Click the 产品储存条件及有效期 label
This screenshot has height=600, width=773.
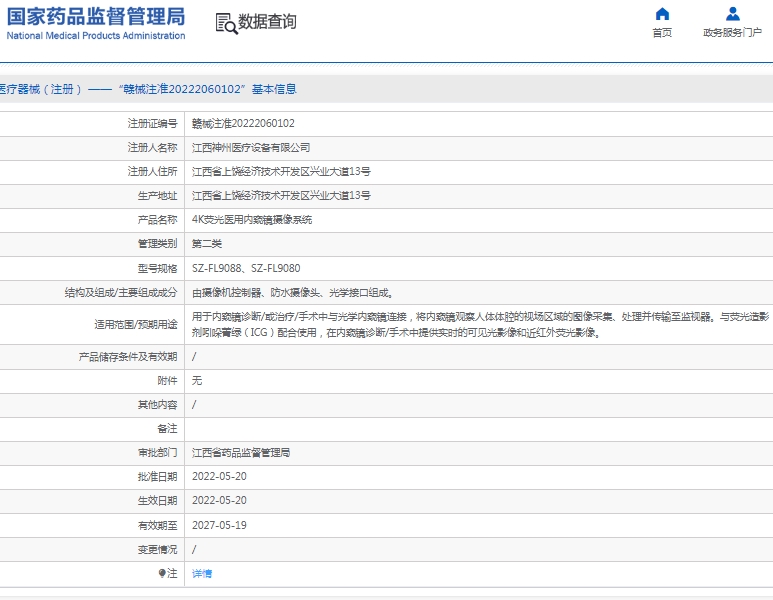tap(128, 356)
